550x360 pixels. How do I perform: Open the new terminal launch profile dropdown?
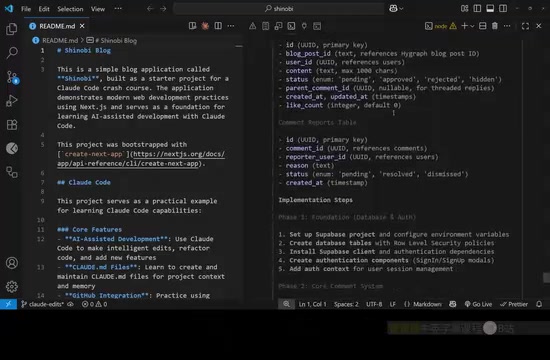point(472,26)
